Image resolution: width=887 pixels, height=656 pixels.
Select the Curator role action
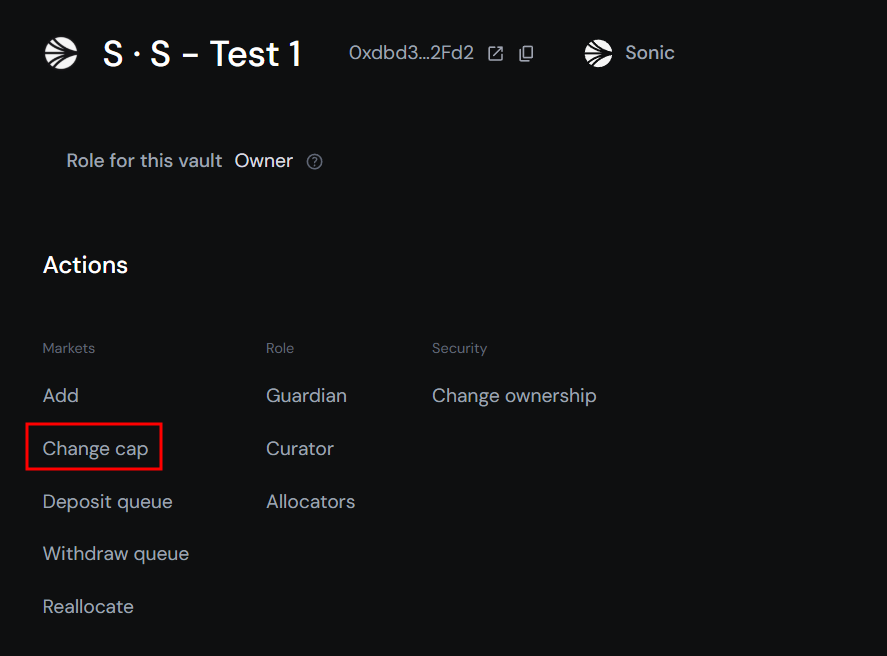coord(300,449)
